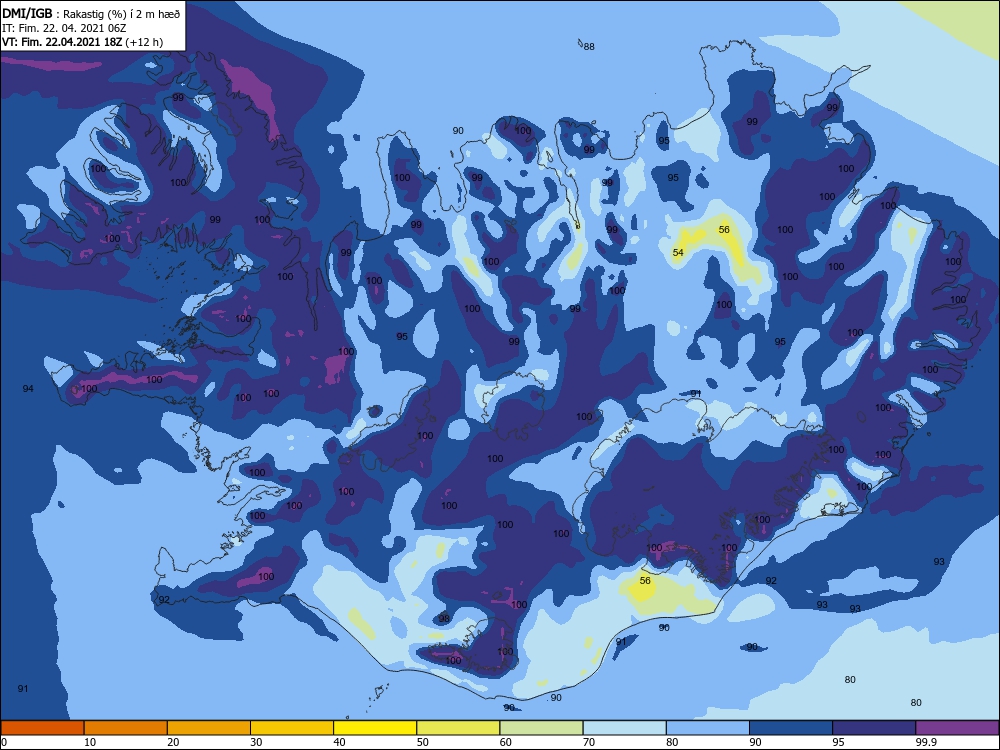Image resolution: width=1000 pixels, height=750 pixels.
Task: Select the bright yellow 40–50 legend swatch
Action: 375,728
